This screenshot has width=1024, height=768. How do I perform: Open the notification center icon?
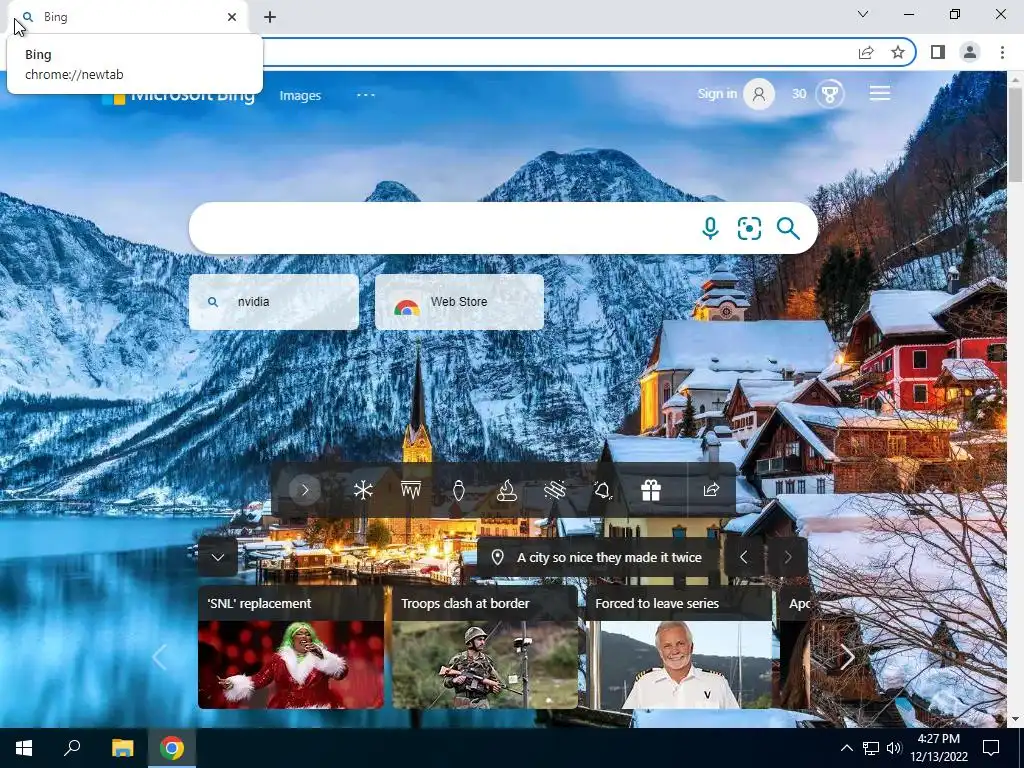tap(991, 748)
